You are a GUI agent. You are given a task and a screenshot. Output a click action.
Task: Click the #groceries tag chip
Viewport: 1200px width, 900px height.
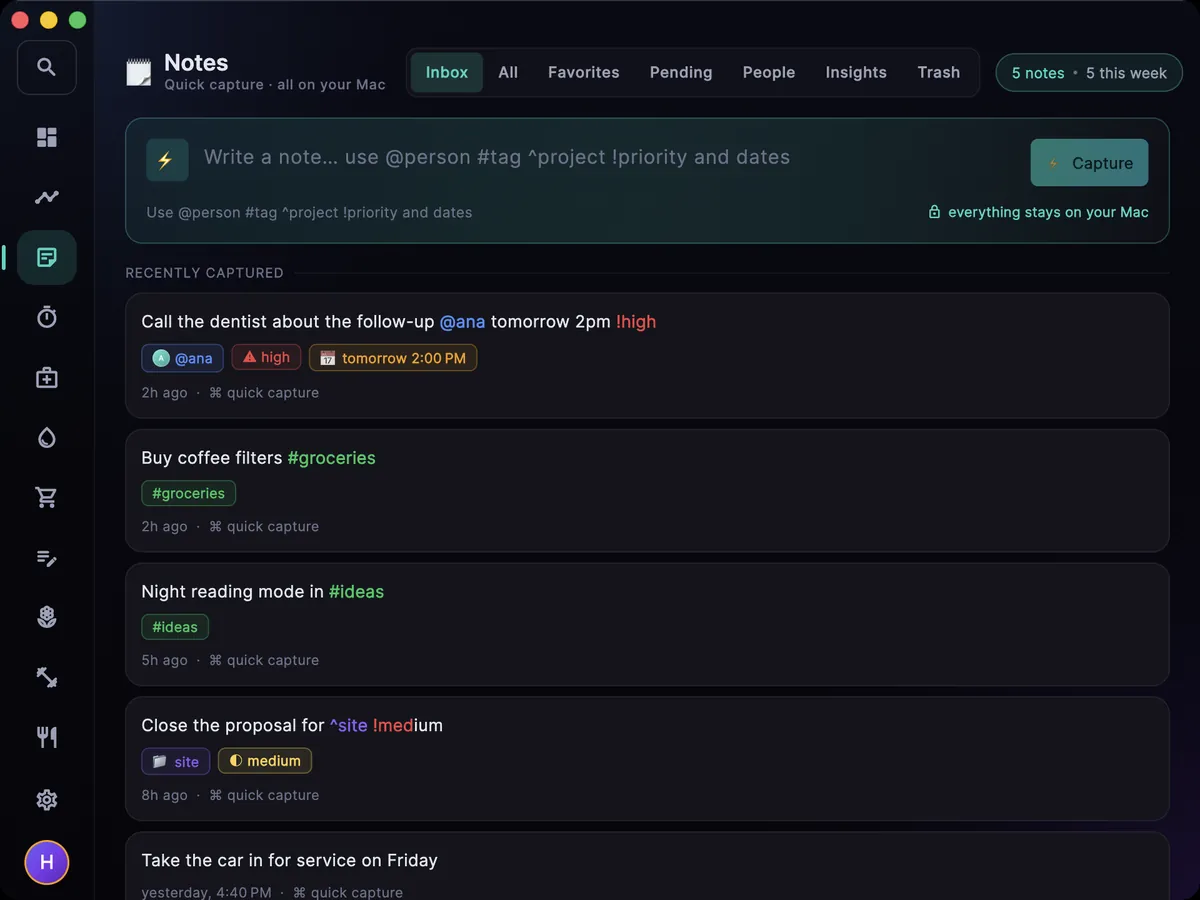tap(189, 493)
